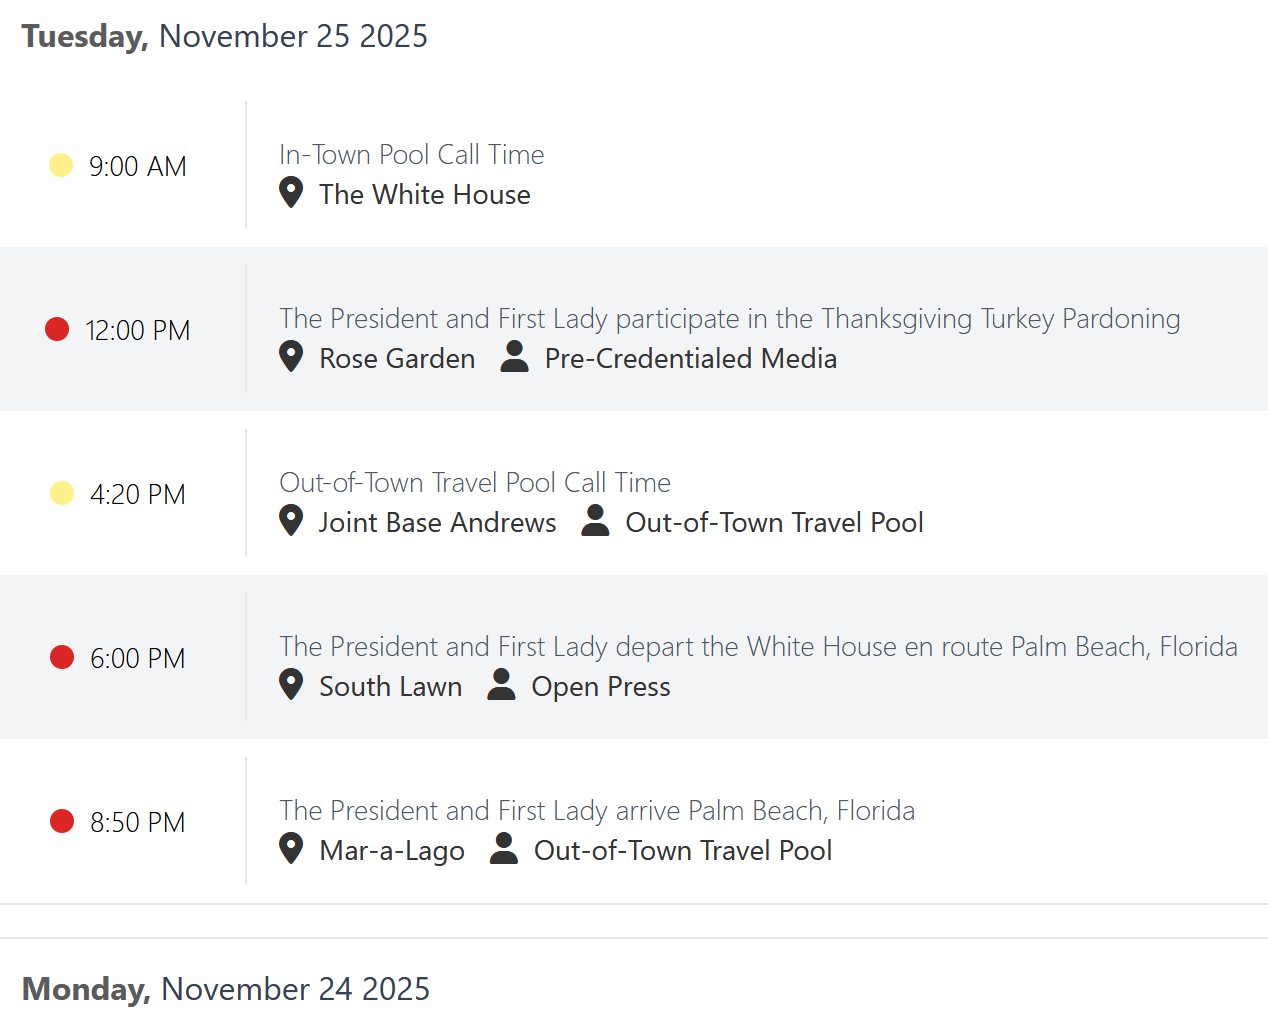Click the location pin next to Joint Base Andrews
The height and width of the screenshot is (1026, 1268).
click(291, 520)
